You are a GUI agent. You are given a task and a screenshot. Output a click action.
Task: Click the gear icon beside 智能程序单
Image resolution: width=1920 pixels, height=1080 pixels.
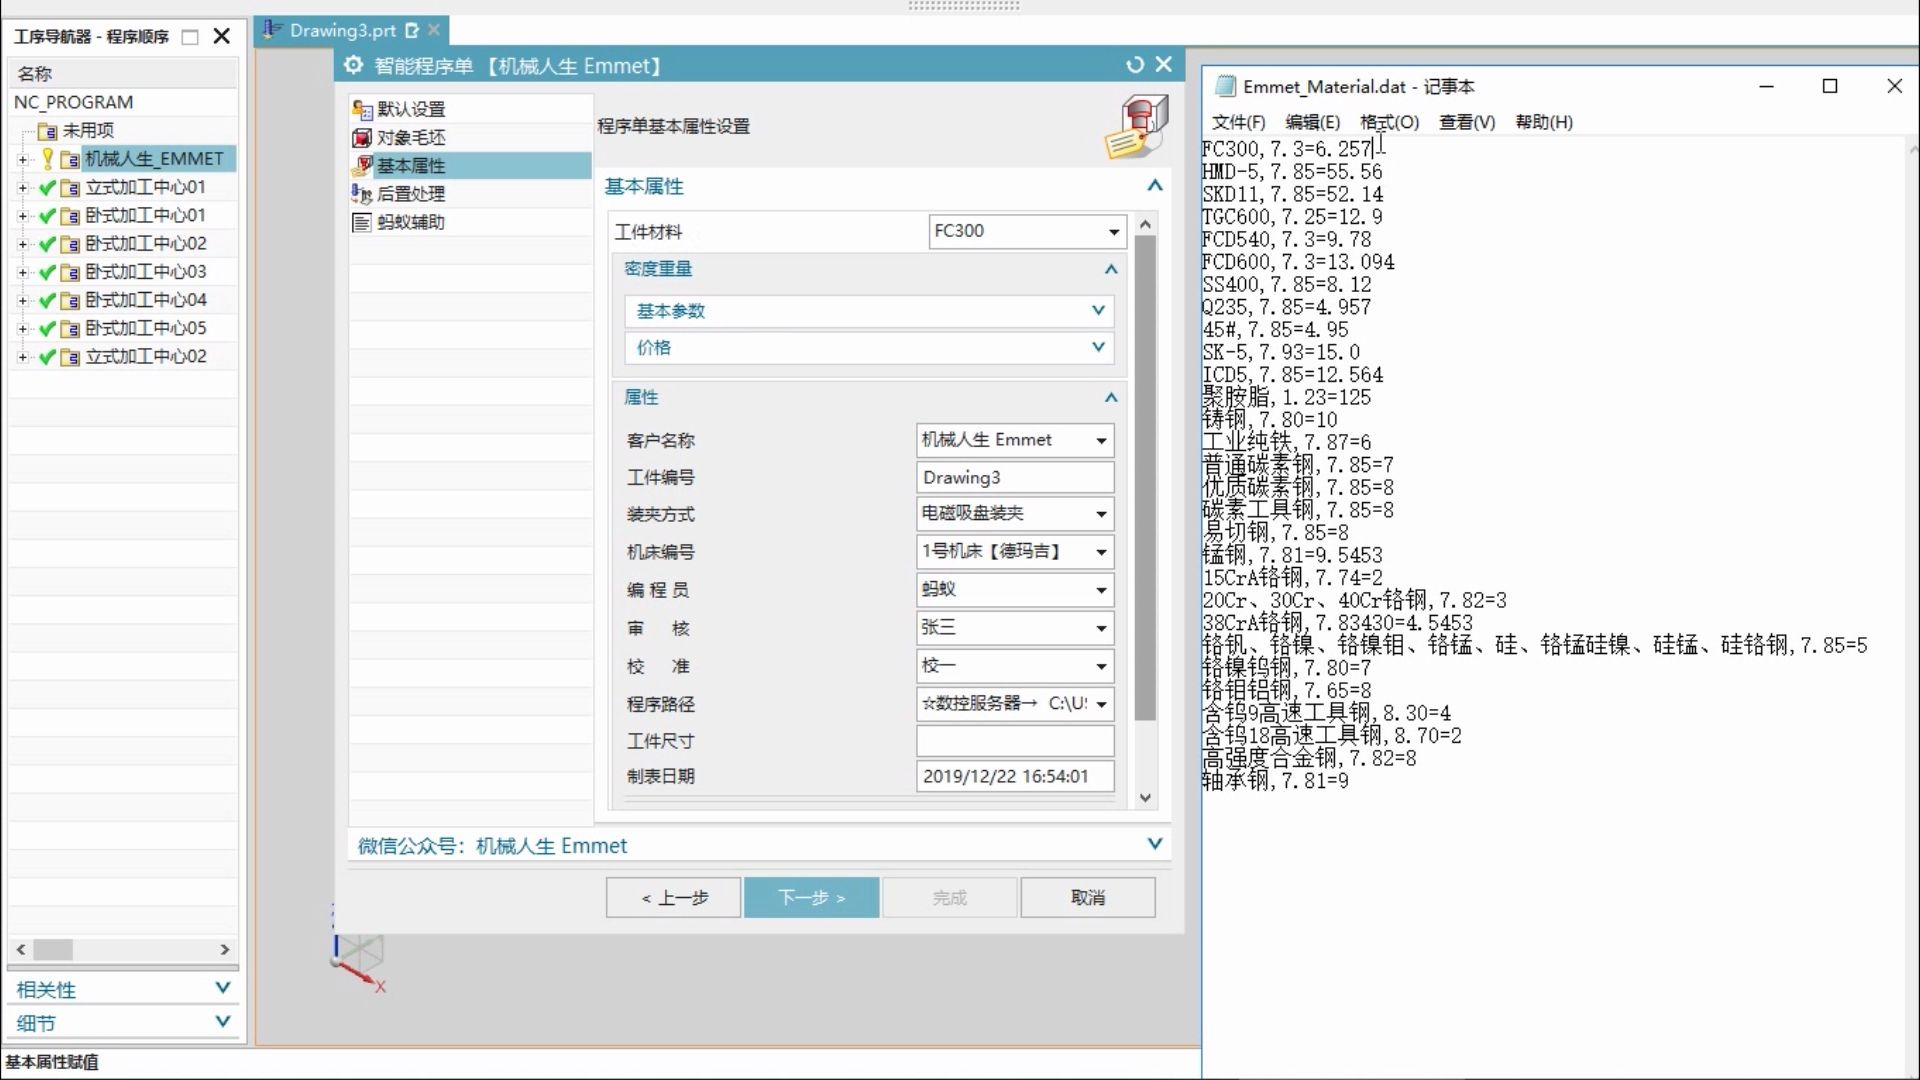tap(353, 65)
